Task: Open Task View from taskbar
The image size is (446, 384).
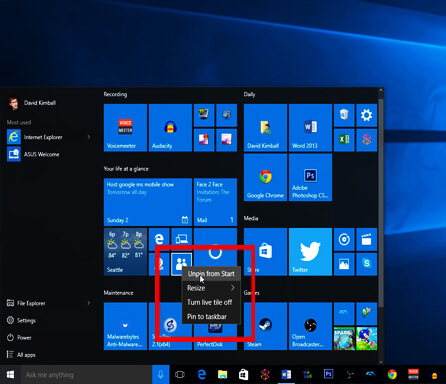Action: tap(180, 375)
